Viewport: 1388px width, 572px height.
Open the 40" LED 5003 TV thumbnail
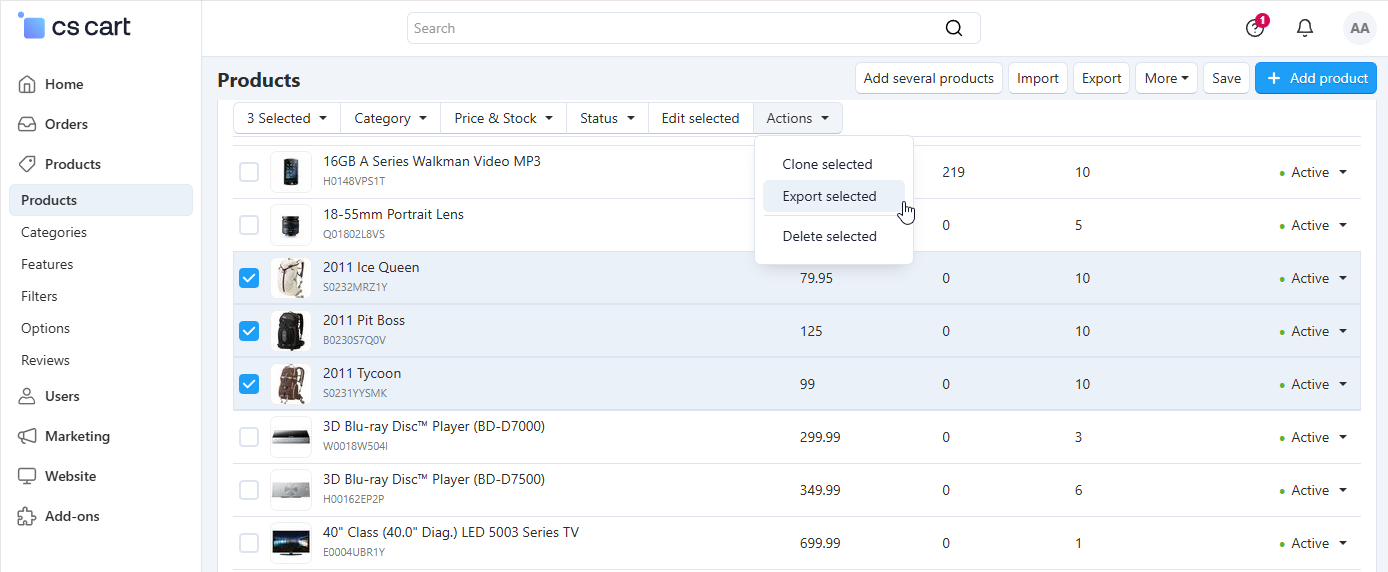(x=290, y=543)
